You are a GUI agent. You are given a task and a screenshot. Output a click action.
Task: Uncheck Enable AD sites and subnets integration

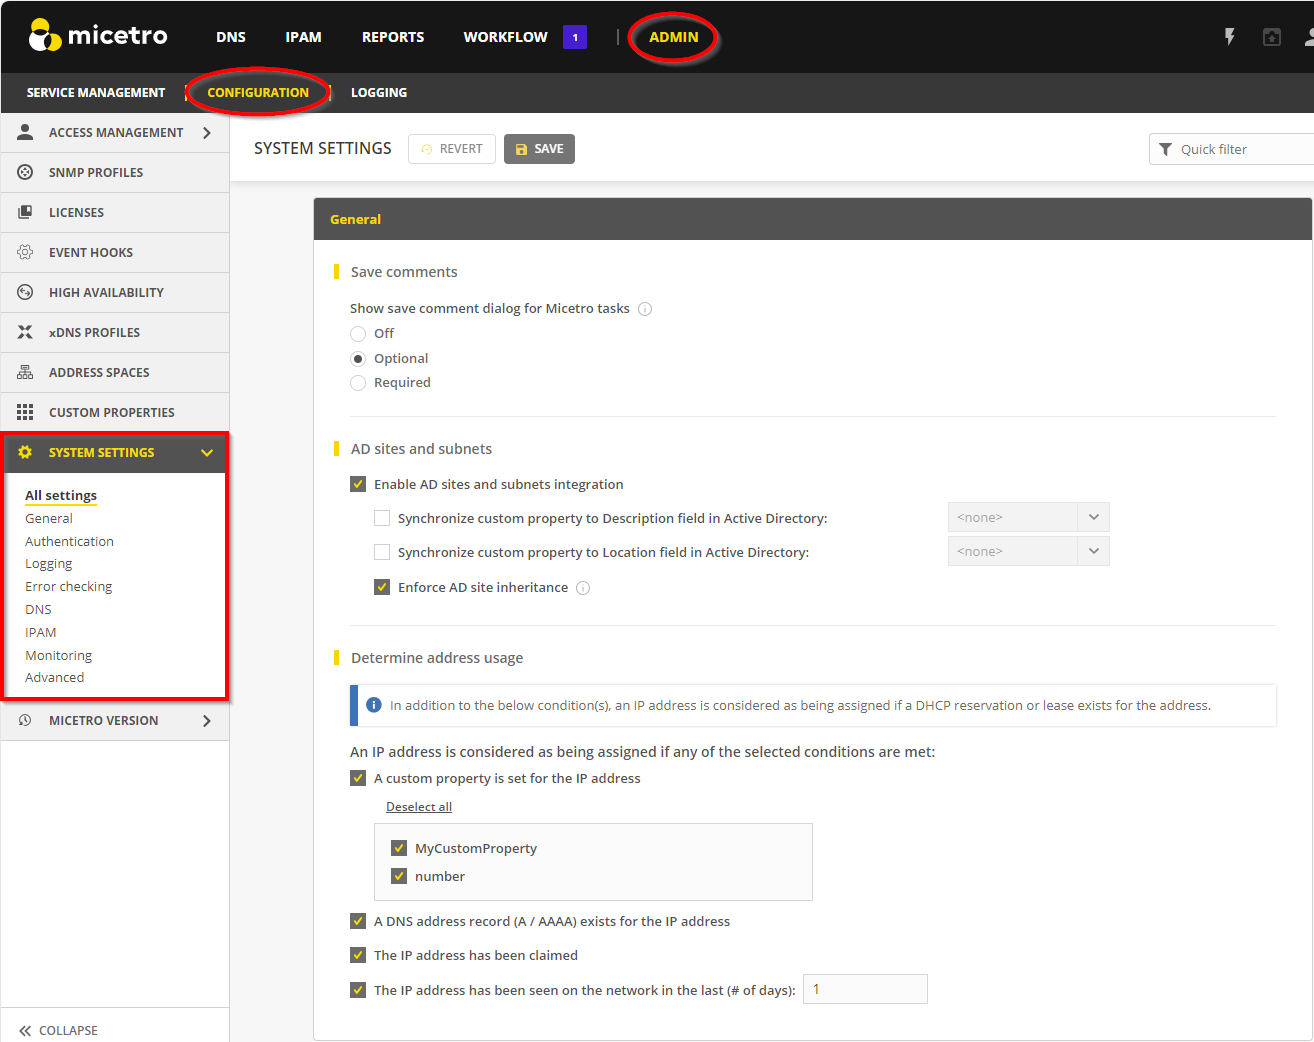(x=358, y=484)
